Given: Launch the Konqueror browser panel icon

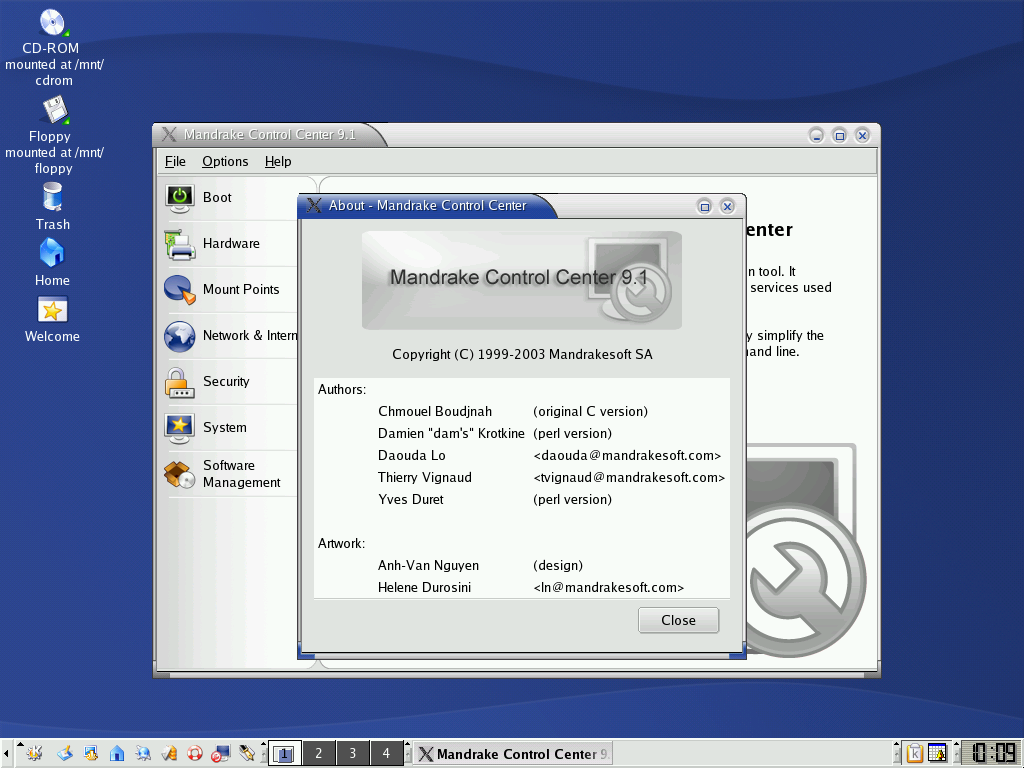Looking at the screenshot, I should click(x=143, y=753).
